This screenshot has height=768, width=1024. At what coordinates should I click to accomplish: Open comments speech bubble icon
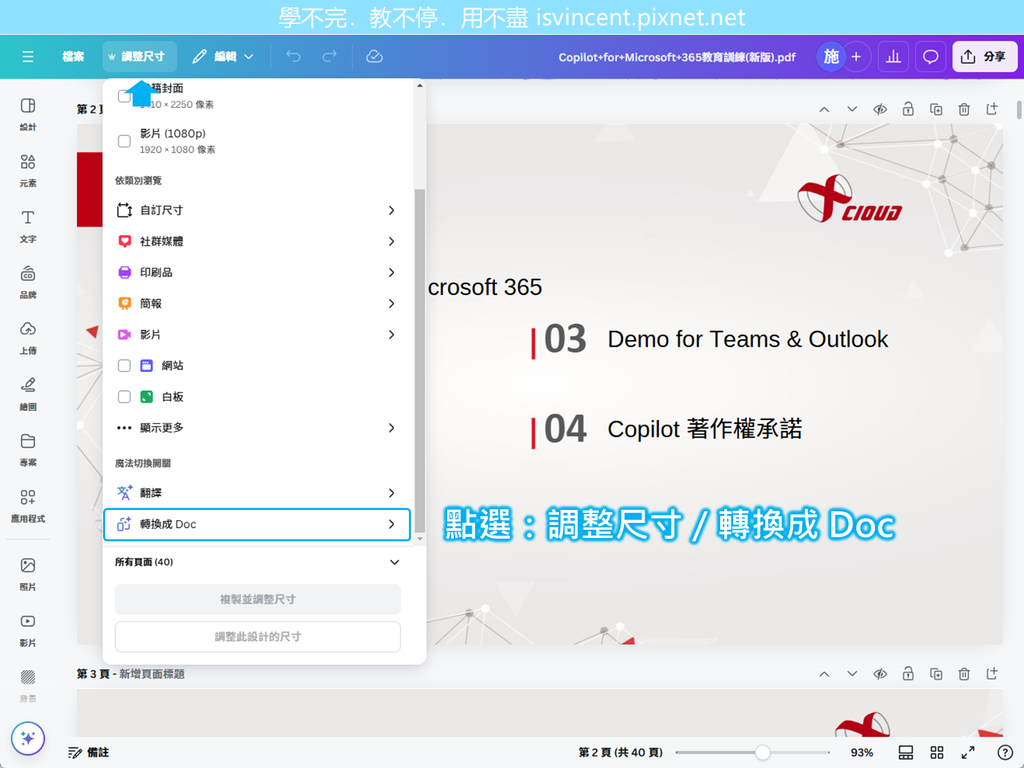(x=931, y=57)
